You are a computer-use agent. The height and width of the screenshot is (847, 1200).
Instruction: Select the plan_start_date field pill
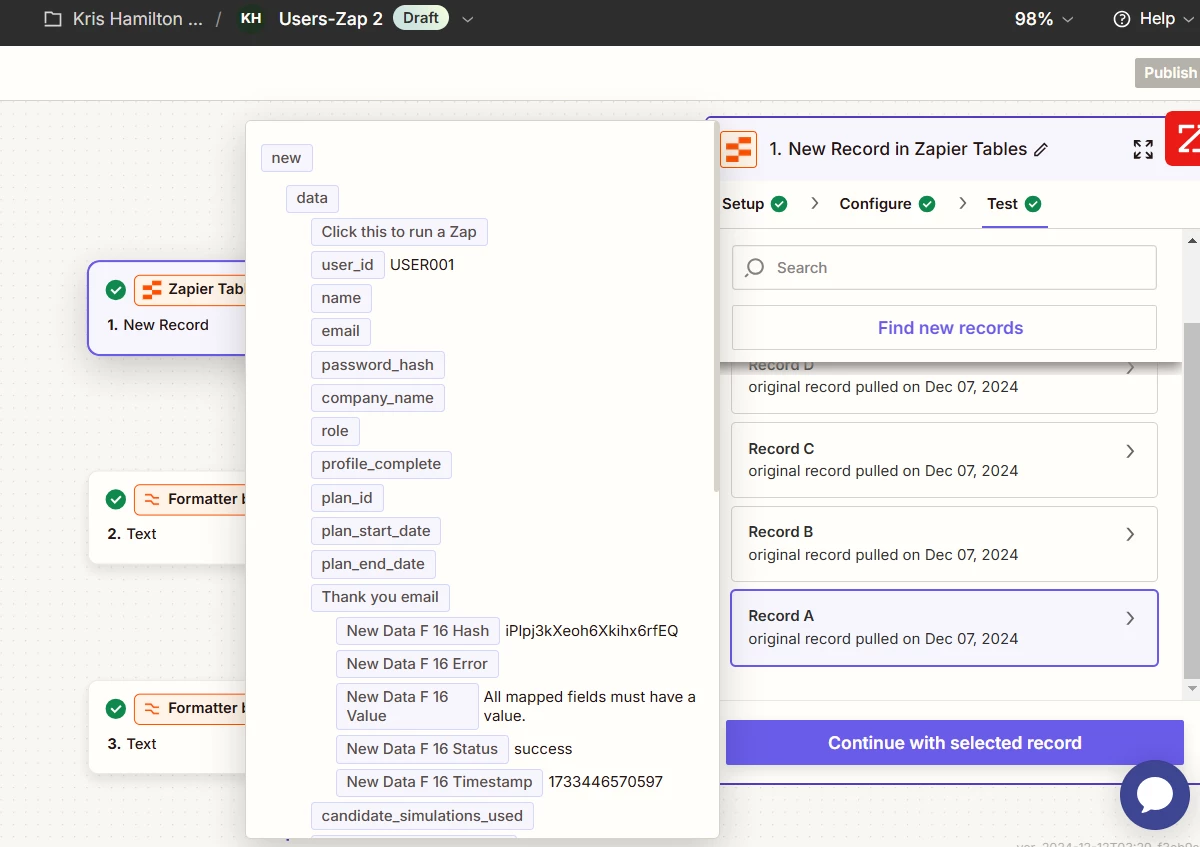click(x=376, y=531)
